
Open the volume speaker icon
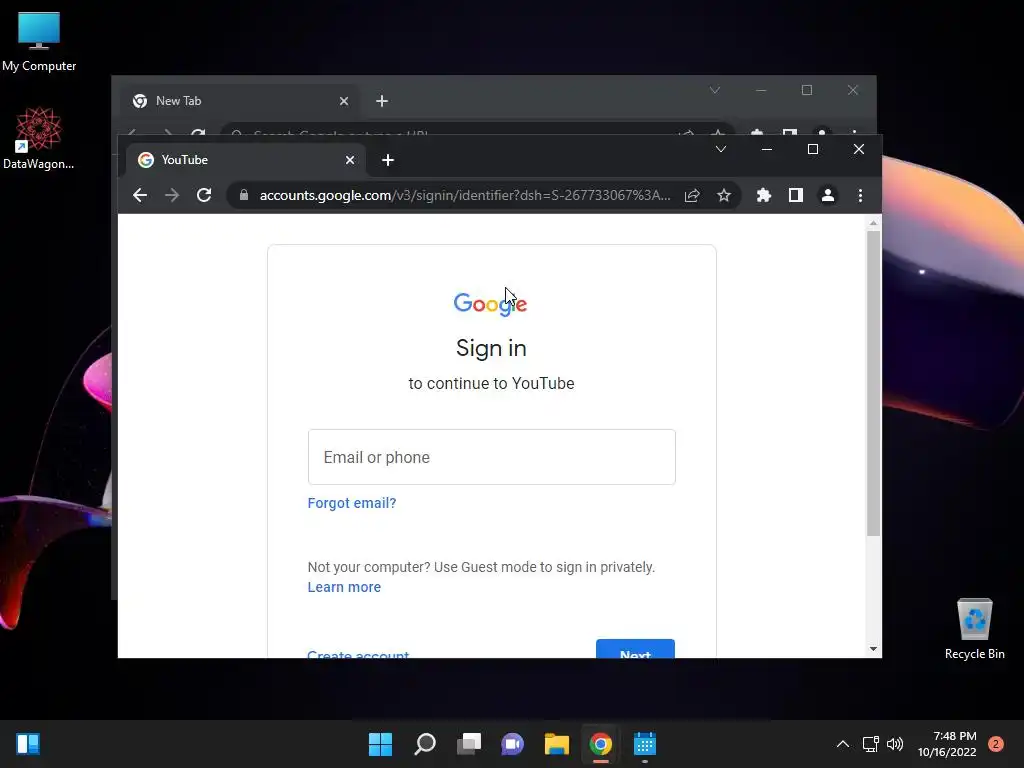coord(895,744)
